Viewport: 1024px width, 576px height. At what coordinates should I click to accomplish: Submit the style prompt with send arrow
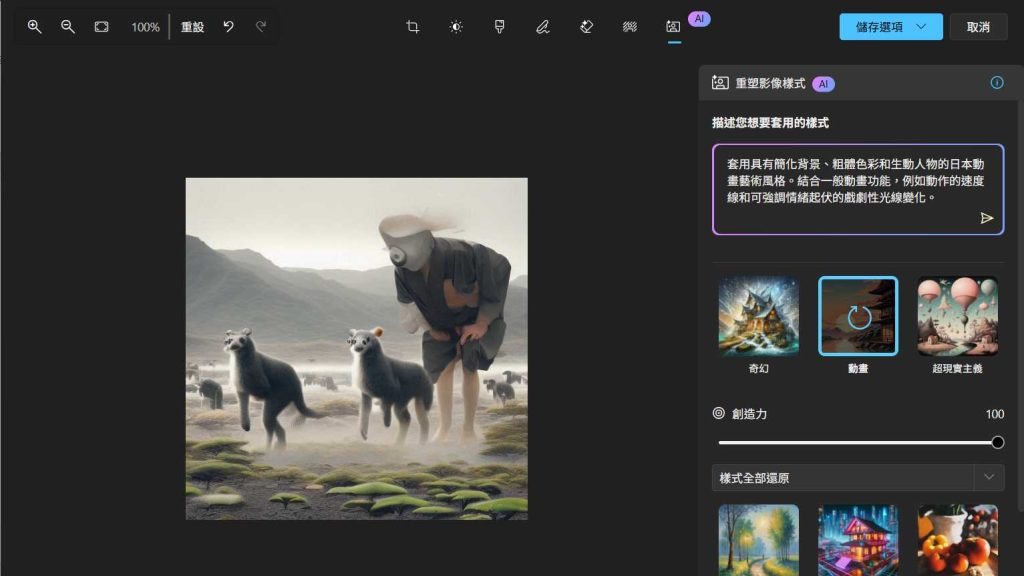point(987,218)
